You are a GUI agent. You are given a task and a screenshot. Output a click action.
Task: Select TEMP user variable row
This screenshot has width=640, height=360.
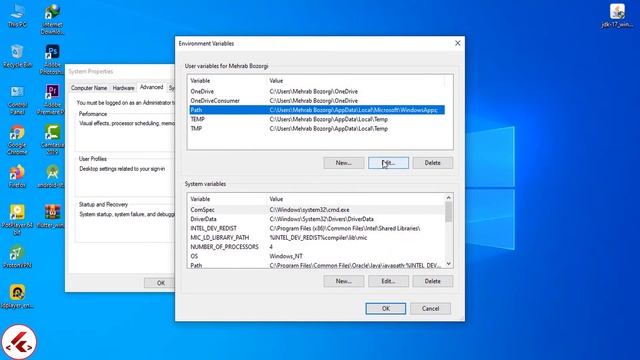pyautogui.click(x=317, y=119)
